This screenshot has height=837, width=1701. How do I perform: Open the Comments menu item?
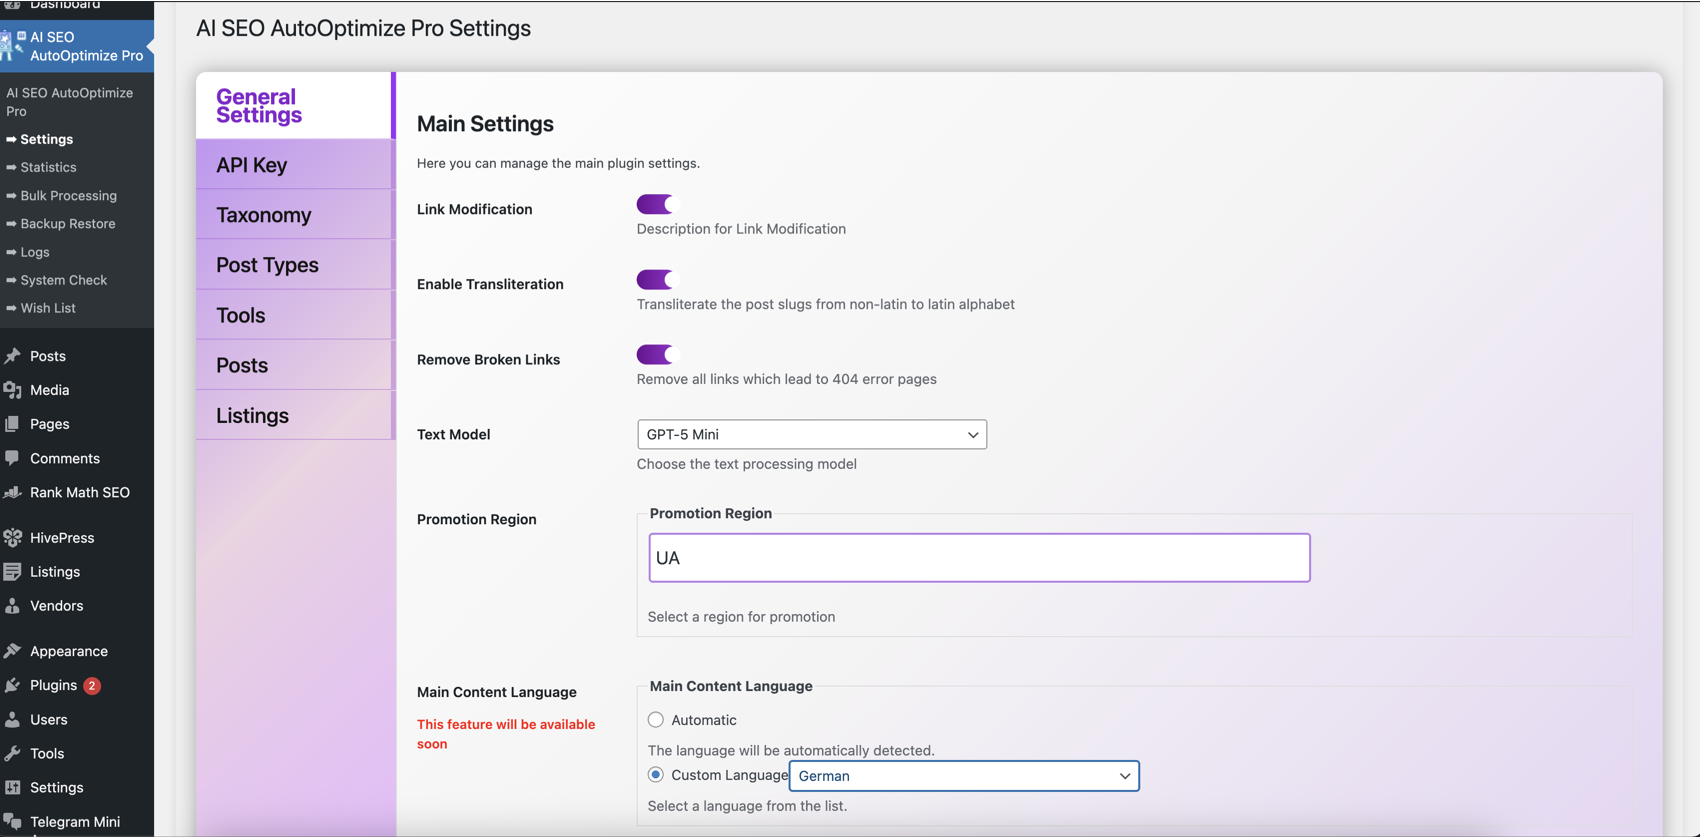click(x=65, y=458)
